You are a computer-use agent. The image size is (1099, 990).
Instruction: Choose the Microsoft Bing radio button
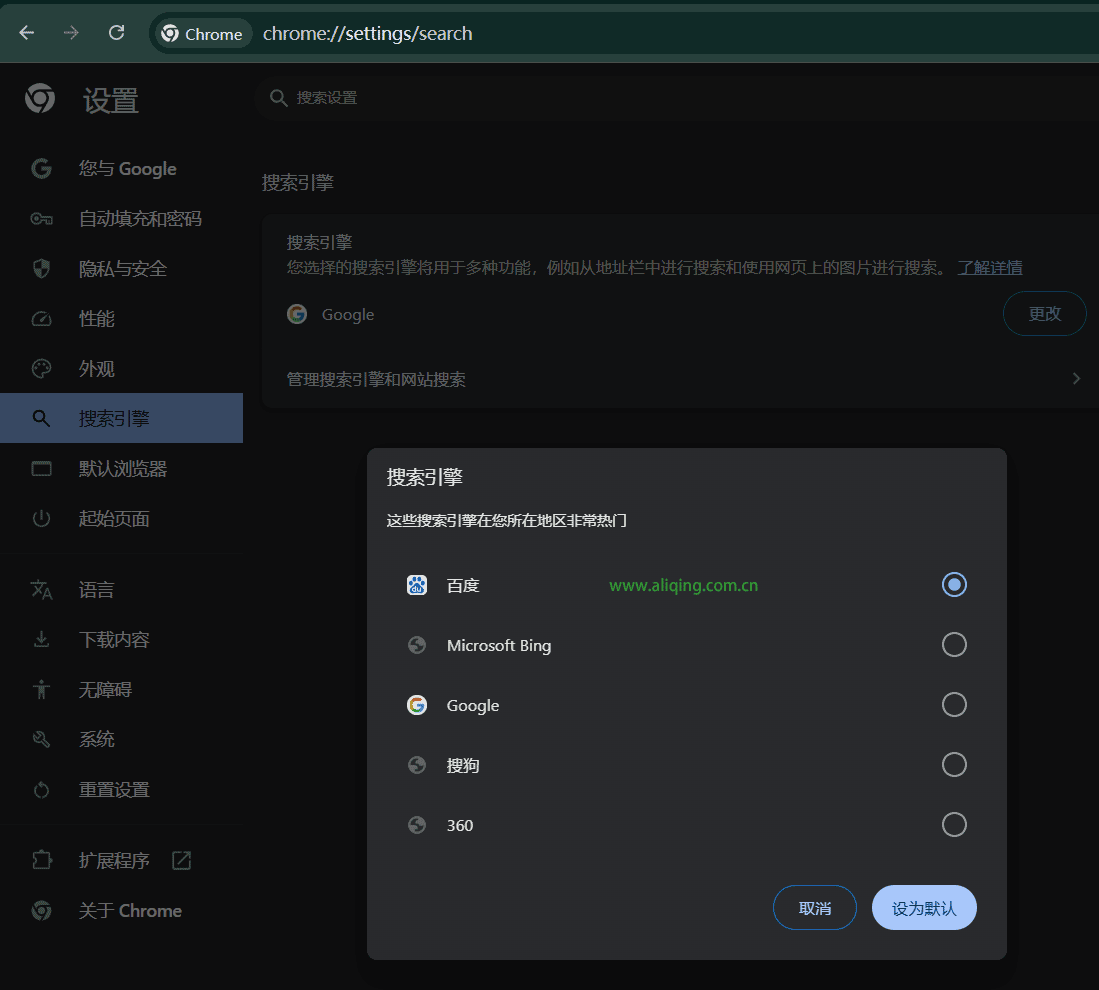coord(953,644)
